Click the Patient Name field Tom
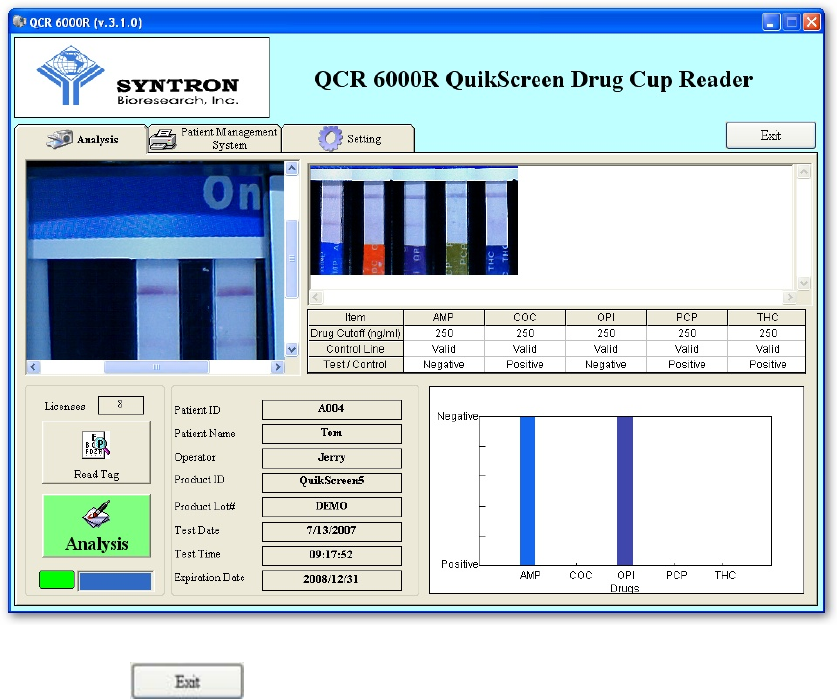The width and height of the screenshot is (837, 699). click(331, 434)
